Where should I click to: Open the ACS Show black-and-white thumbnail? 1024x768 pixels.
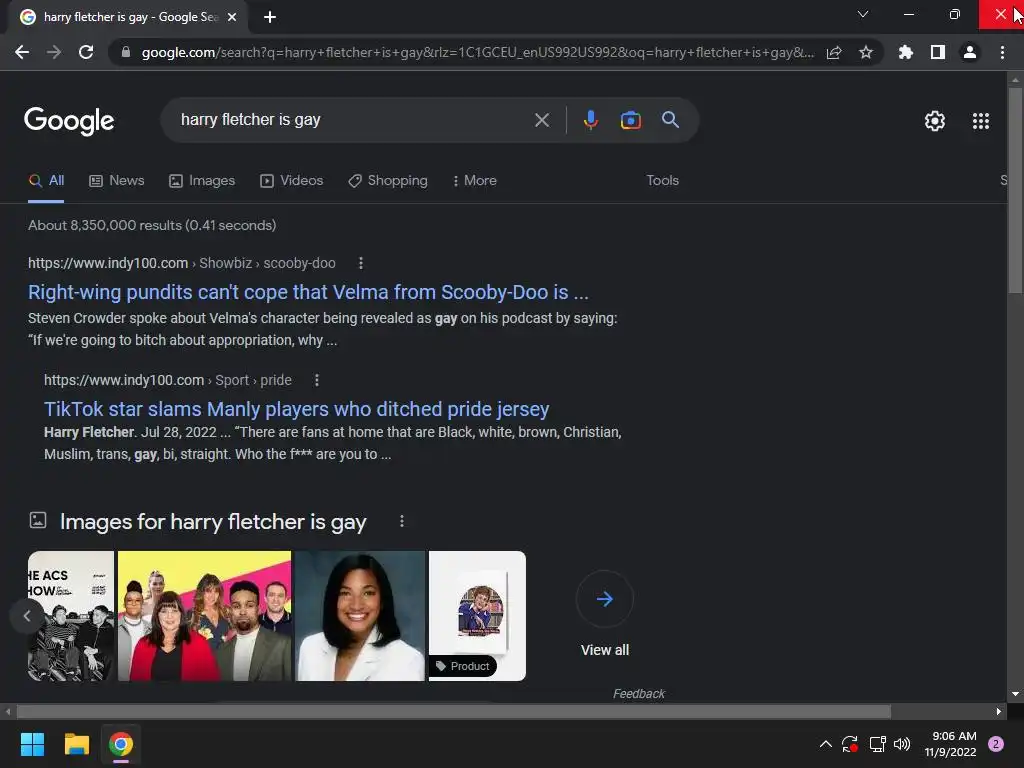point(71,616)
